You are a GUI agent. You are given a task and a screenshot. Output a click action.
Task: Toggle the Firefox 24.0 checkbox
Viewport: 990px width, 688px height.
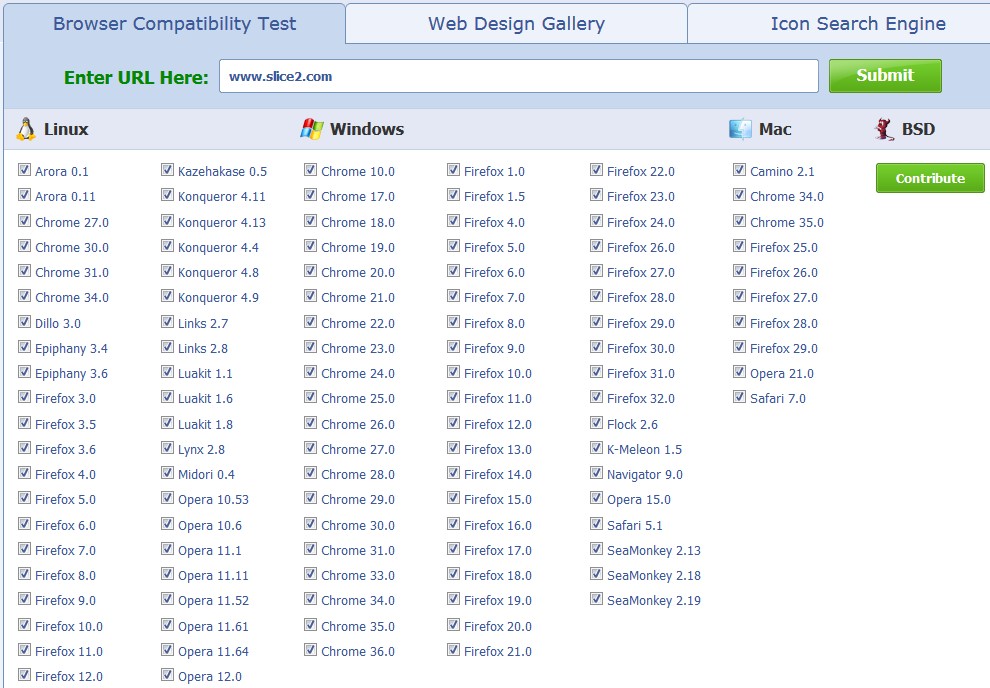click(597, 221)
